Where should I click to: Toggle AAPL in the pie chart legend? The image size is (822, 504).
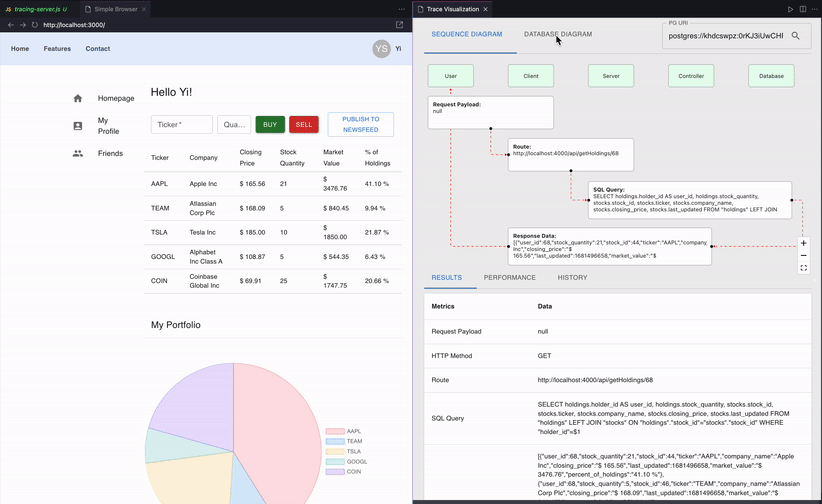tap(343, 431)
